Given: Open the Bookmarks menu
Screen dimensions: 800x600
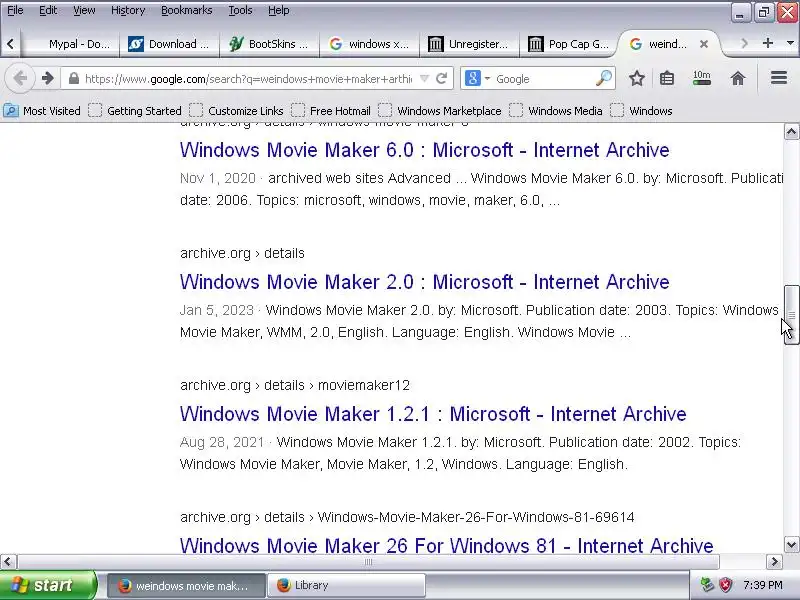Looking at the screenshot, I should coord(187,10).
